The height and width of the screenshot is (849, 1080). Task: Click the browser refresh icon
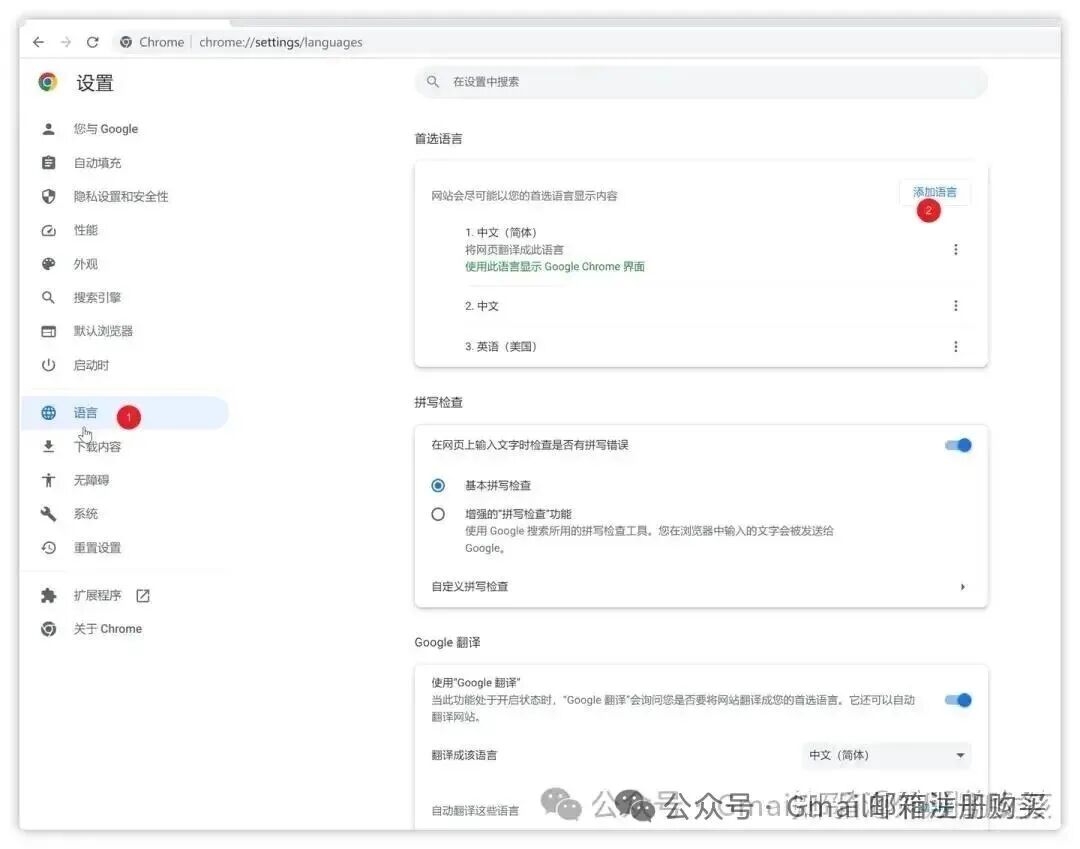[92, 42]
